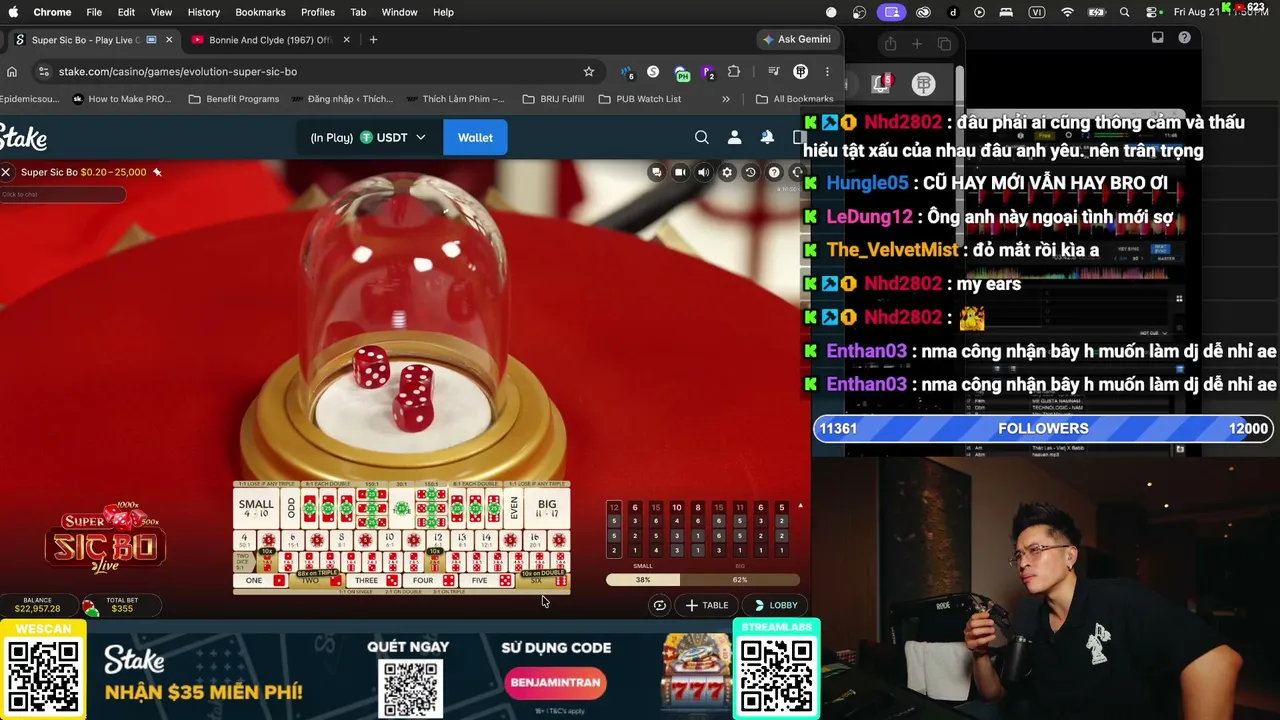Bet on single number FOUR
The image size is (1280, 720).
click(431, 581)
